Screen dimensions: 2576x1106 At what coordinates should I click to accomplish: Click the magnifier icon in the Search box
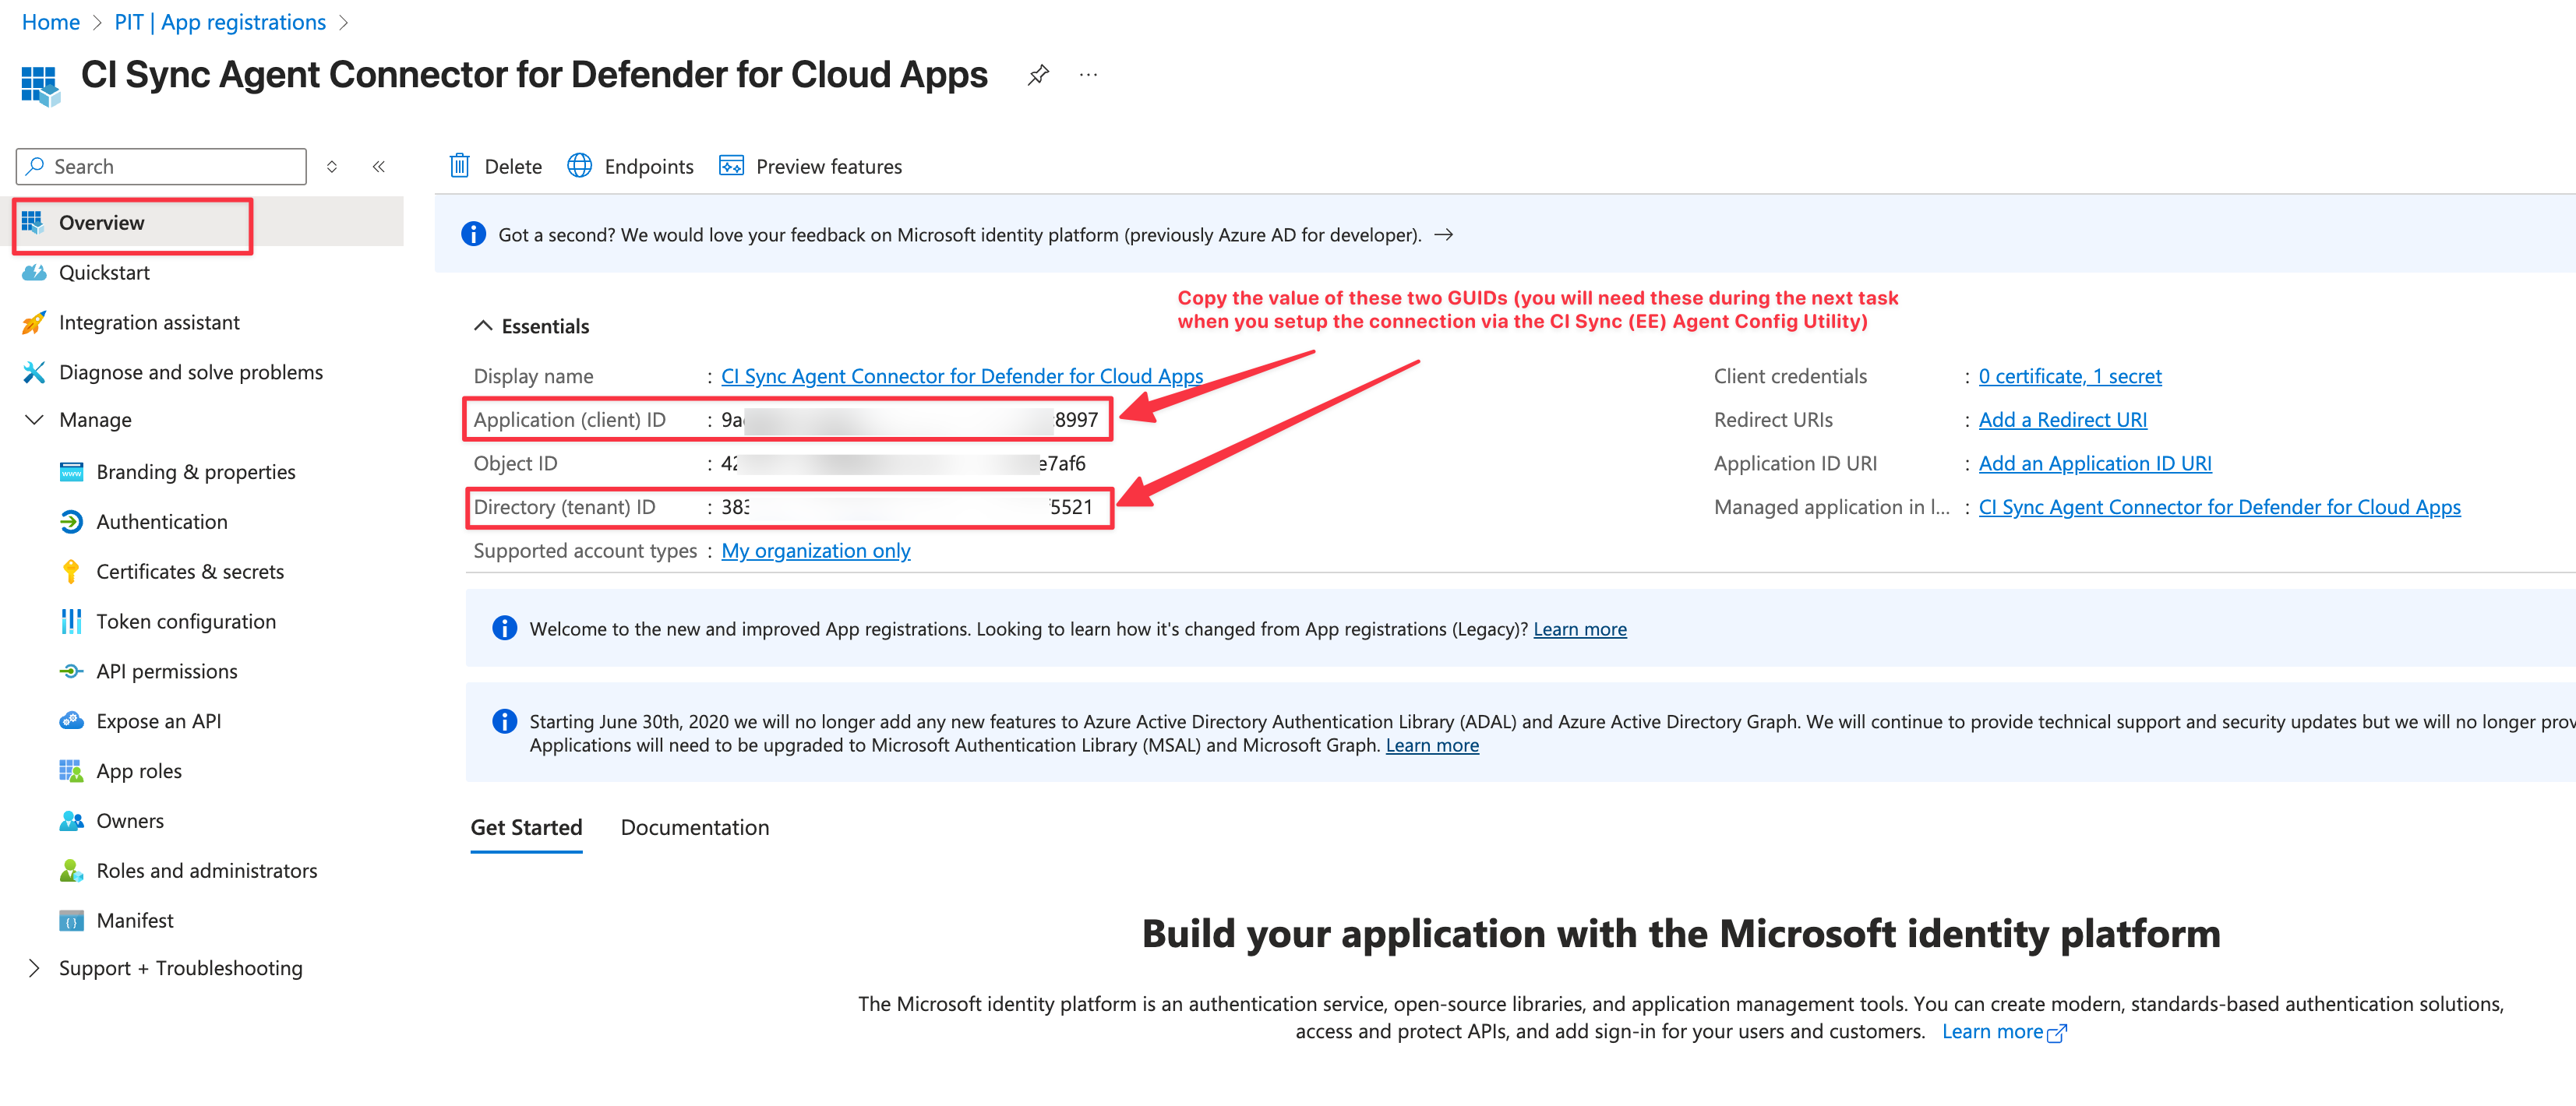(x=35, y=166)
